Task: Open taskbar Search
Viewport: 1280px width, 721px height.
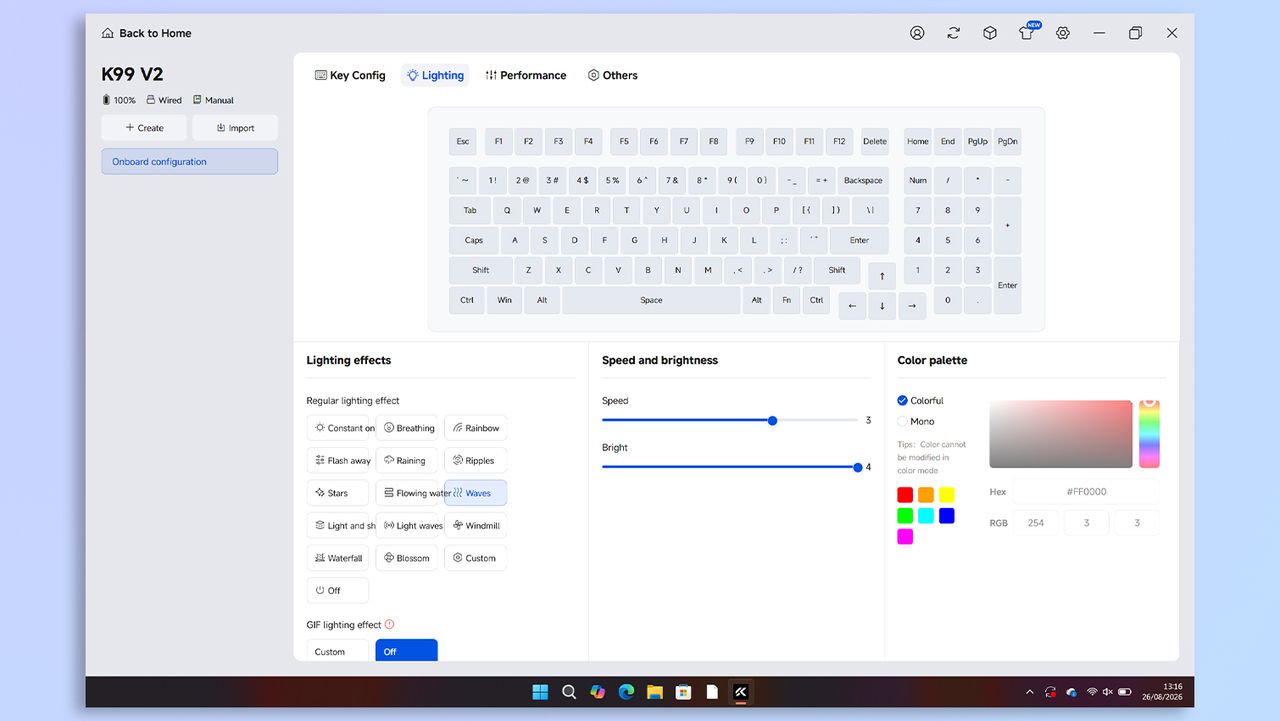Action: 569,692
